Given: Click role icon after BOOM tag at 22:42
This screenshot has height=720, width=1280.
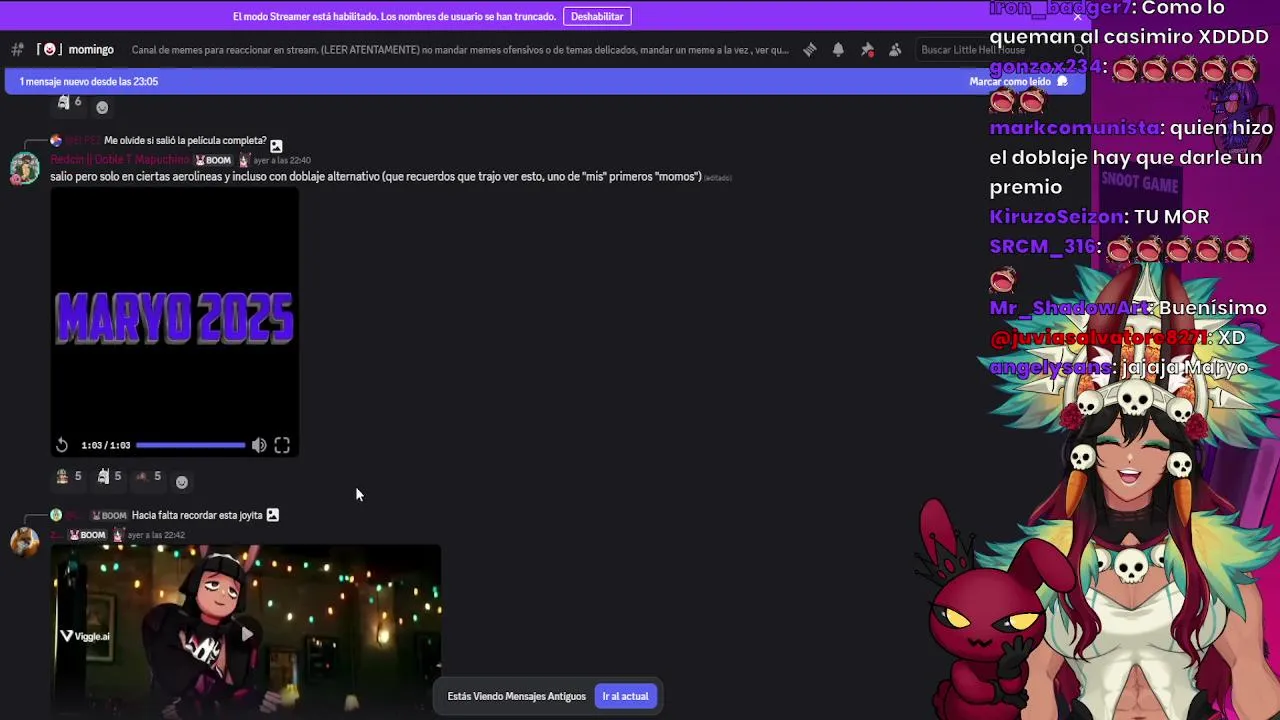Looking at the screenshot, I should (x=117, y=535).
